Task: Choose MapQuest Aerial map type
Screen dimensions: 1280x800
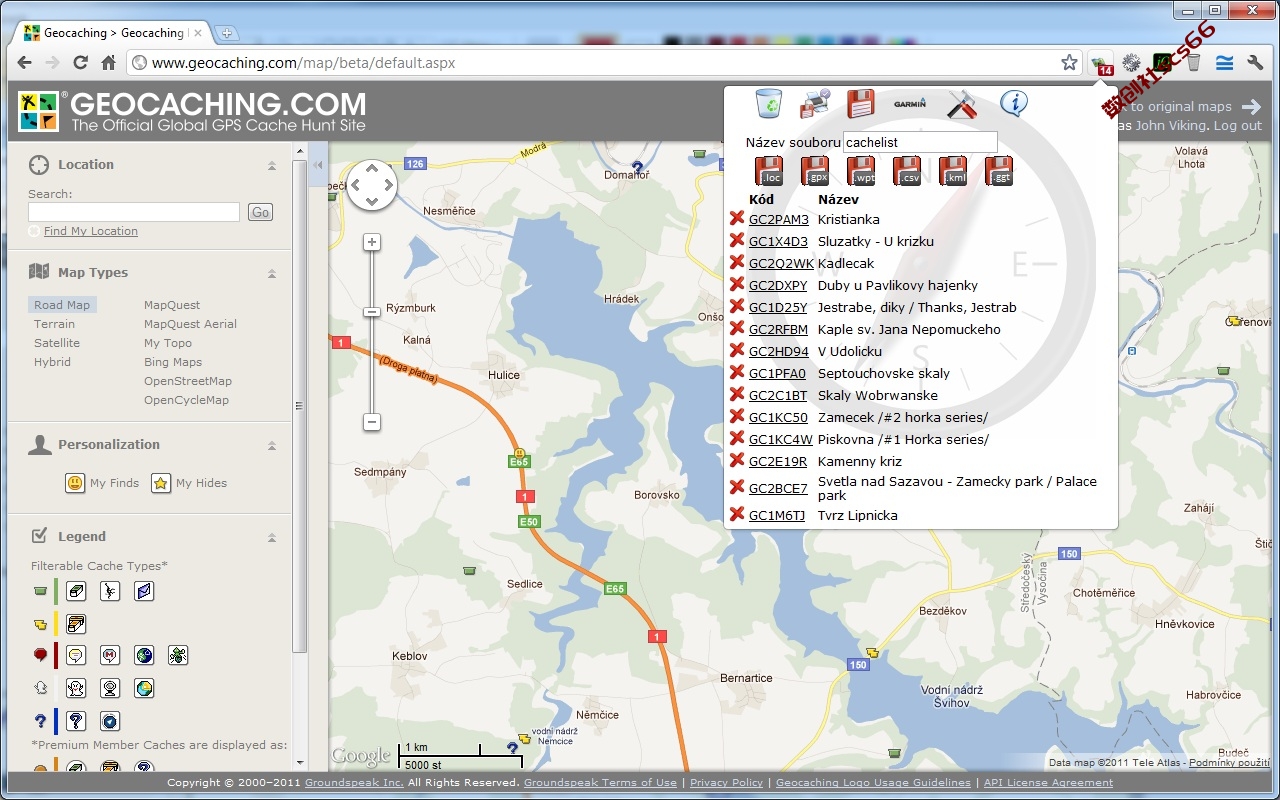Action: coord(190,324)
